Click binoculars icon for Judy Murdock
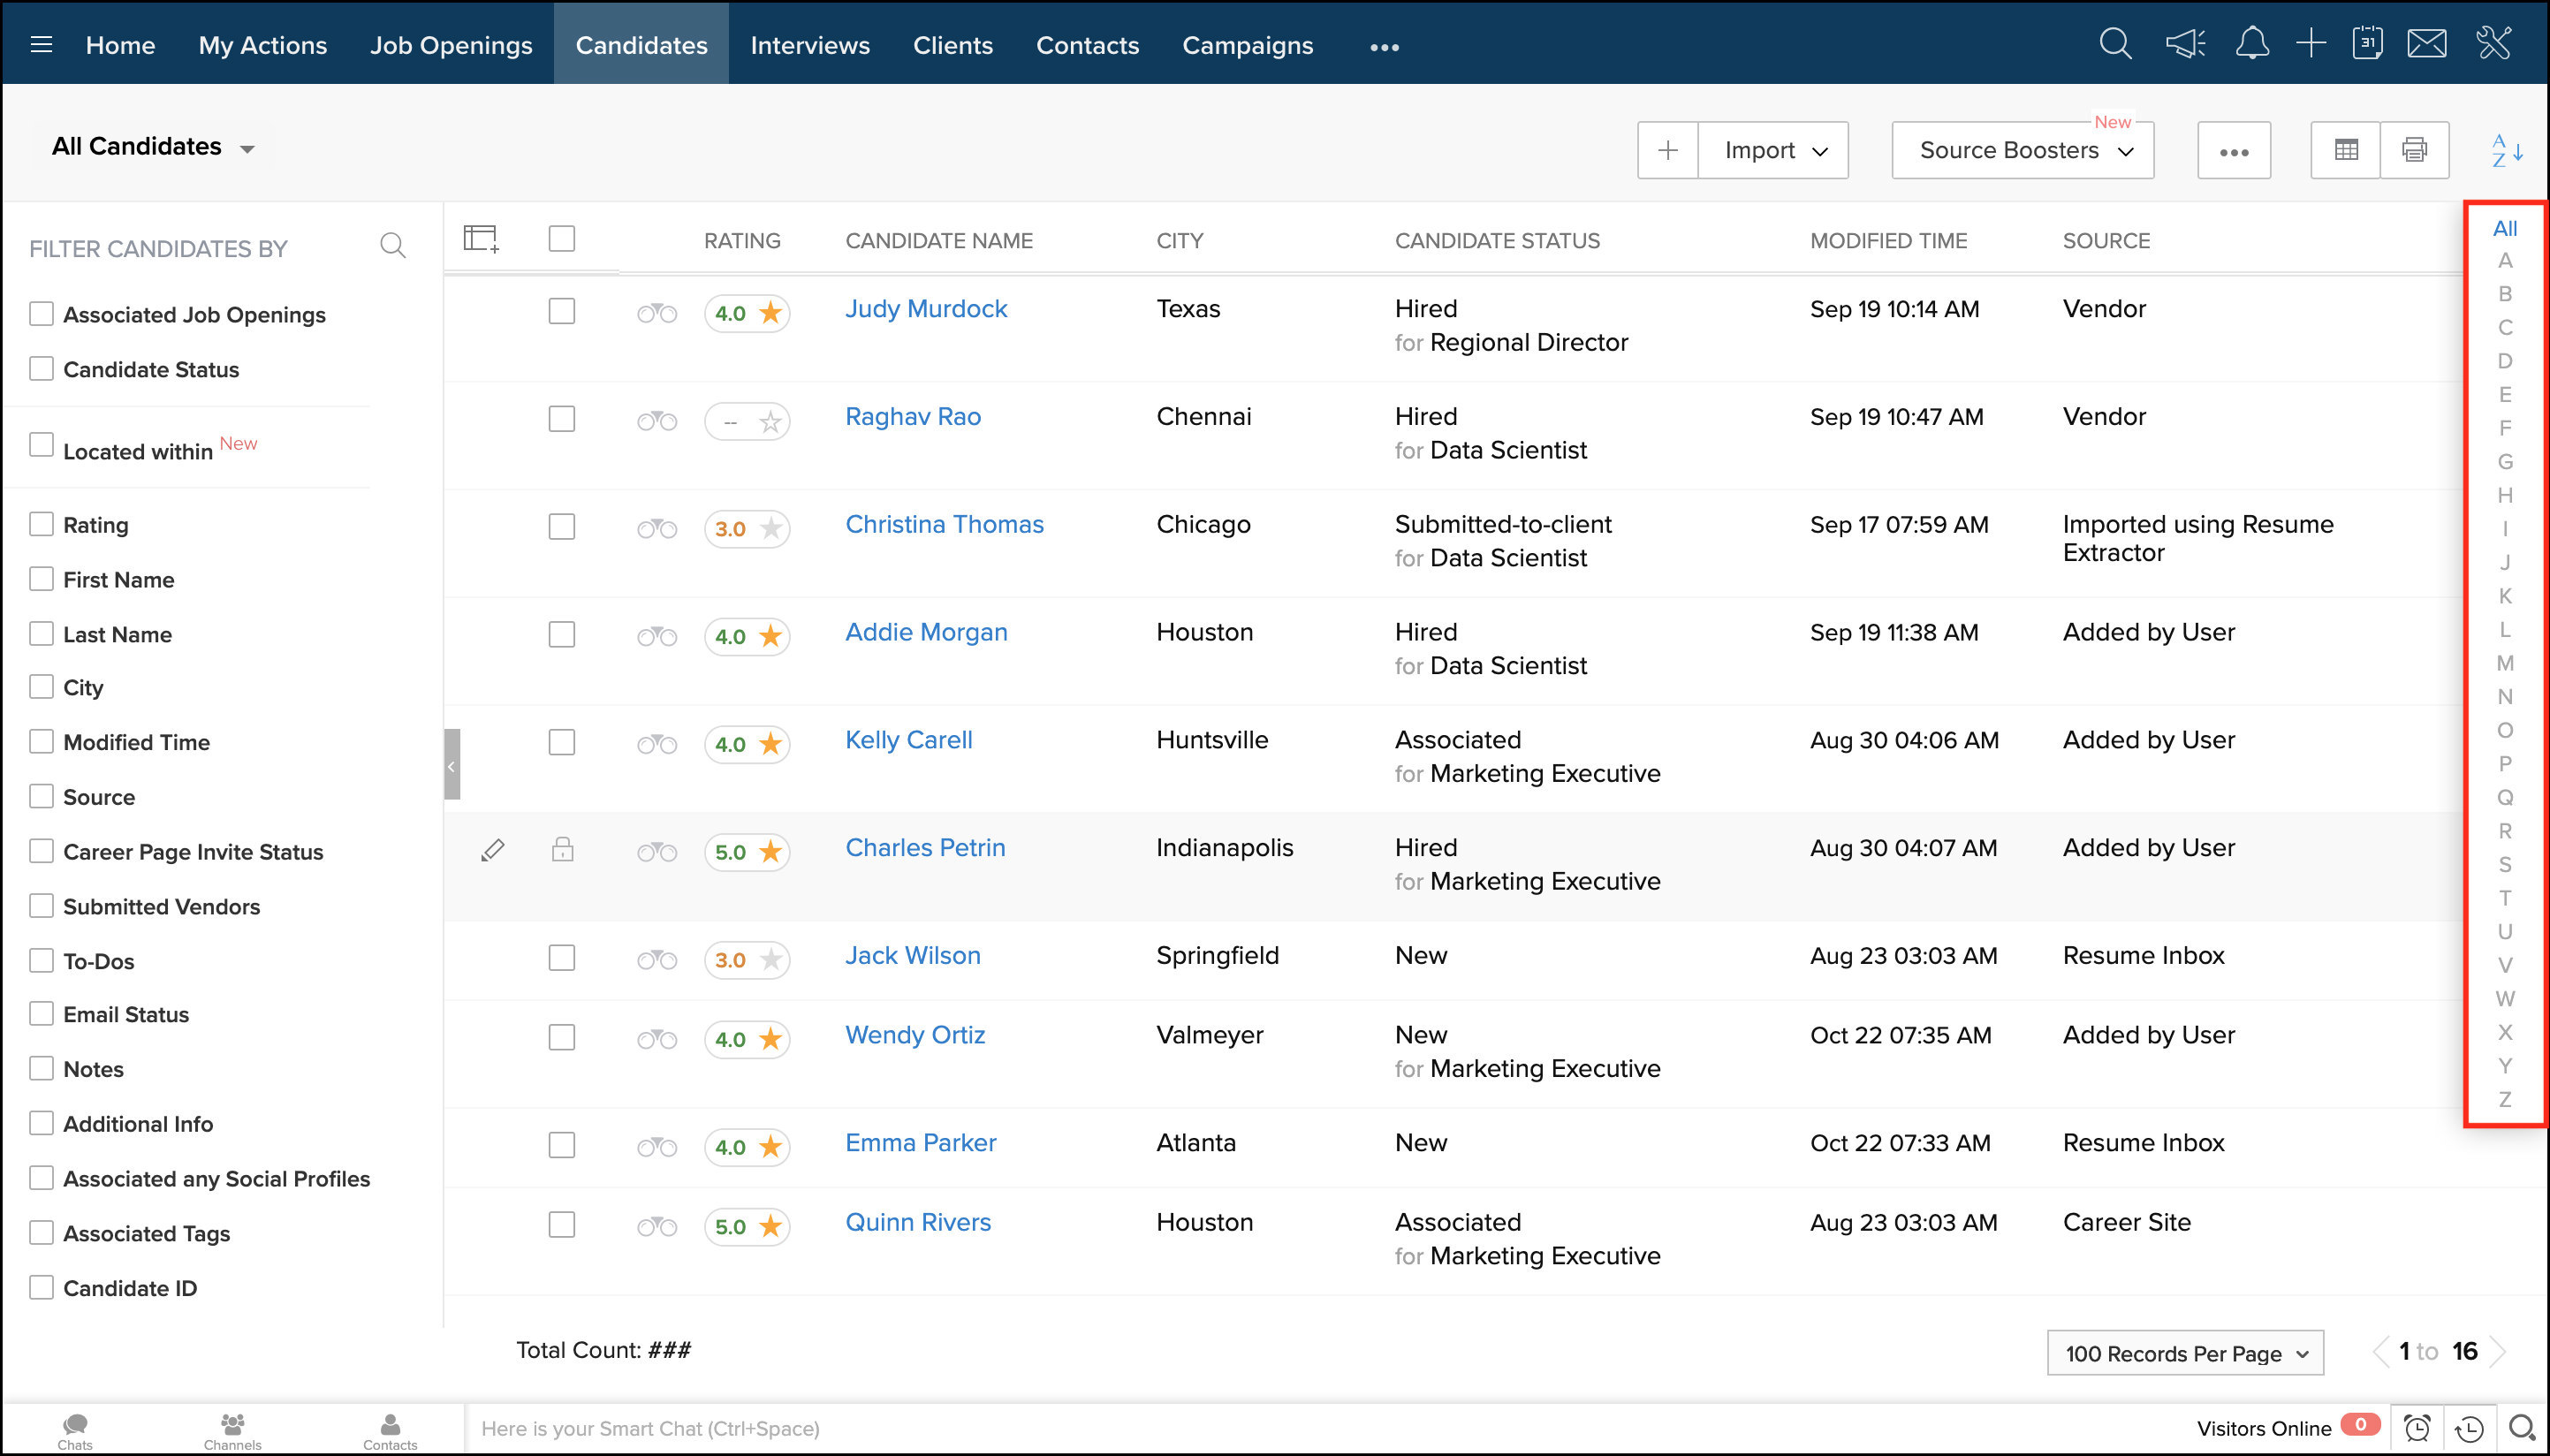The image size is (2550, 1456). click(x=656, y=313)
